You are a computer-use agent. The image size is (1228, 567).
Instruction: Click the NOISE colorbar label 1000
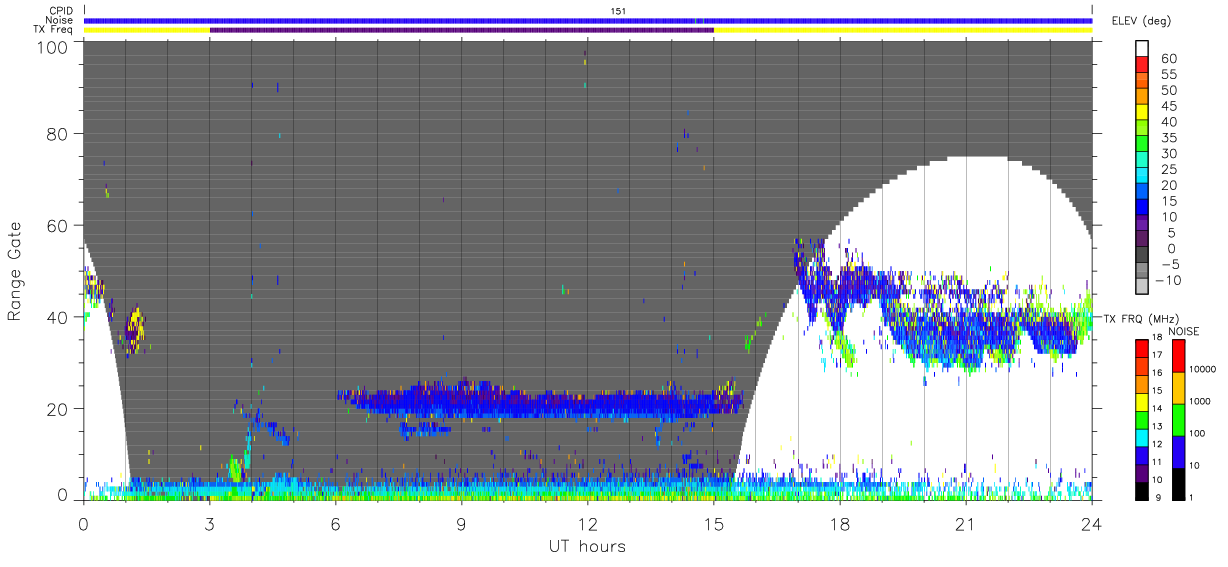click(x=1199, y=402)
